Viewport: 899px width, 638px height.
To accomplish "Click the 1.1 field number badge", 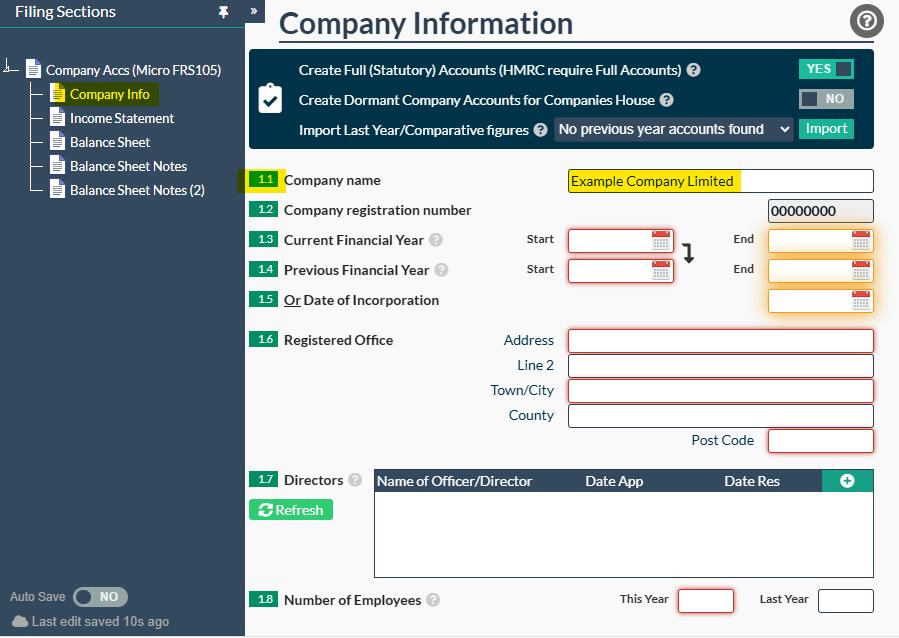I will pos(264,179).
